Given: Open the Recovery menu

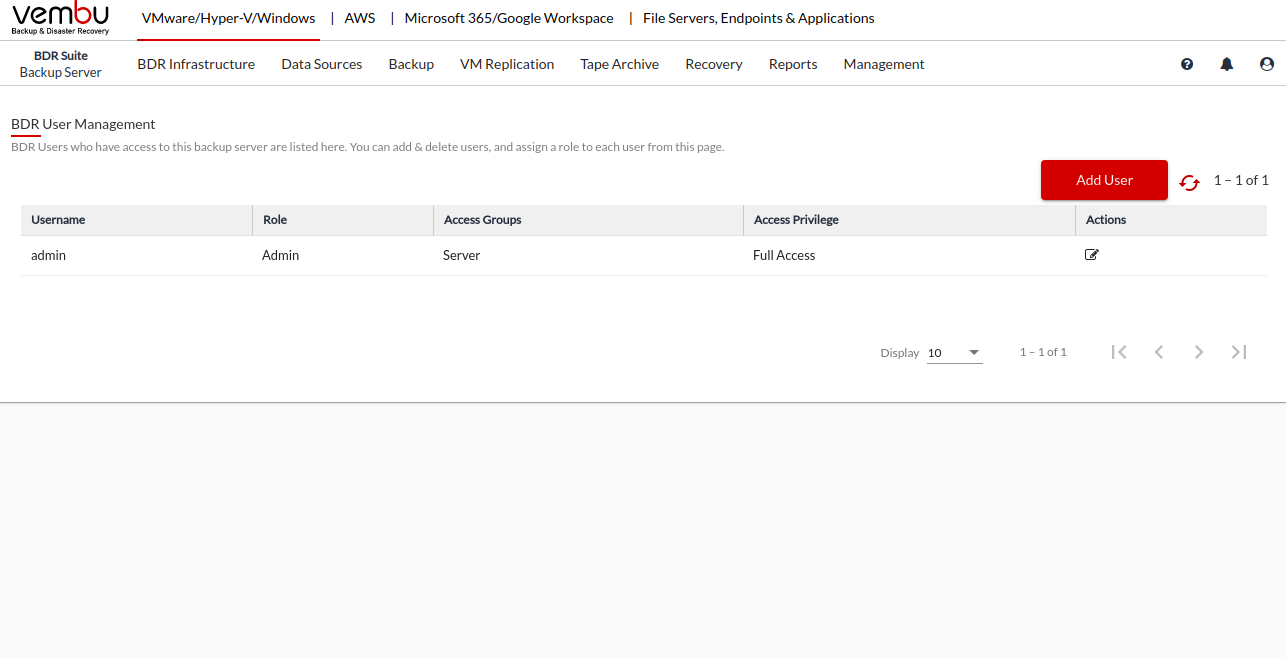Looking at the screenshot, I should [713, 64].
